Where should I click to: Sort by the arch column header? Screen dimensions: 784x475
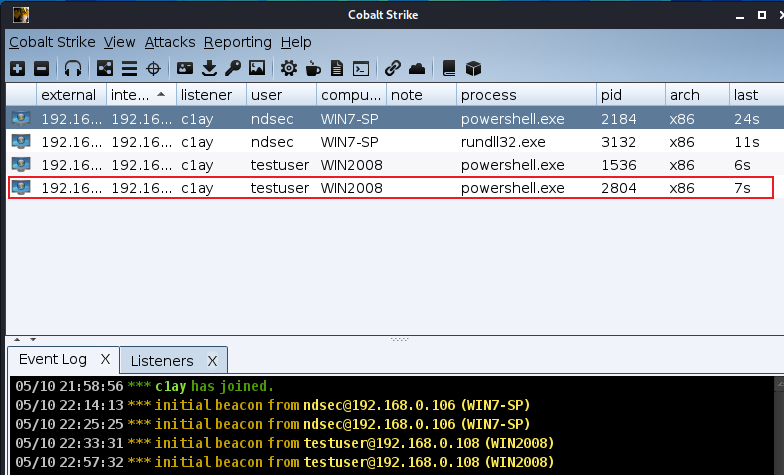coord(698,94)
